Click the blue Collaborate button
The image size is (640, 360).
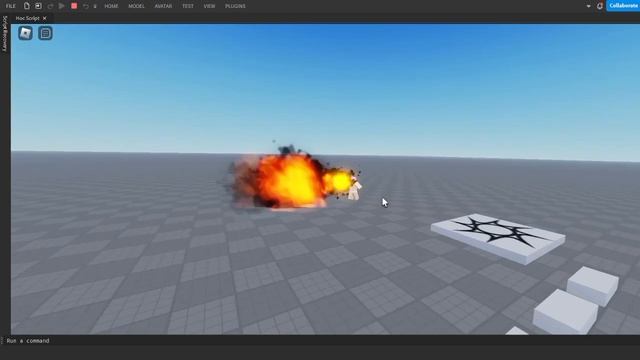(x=623, y=6)
